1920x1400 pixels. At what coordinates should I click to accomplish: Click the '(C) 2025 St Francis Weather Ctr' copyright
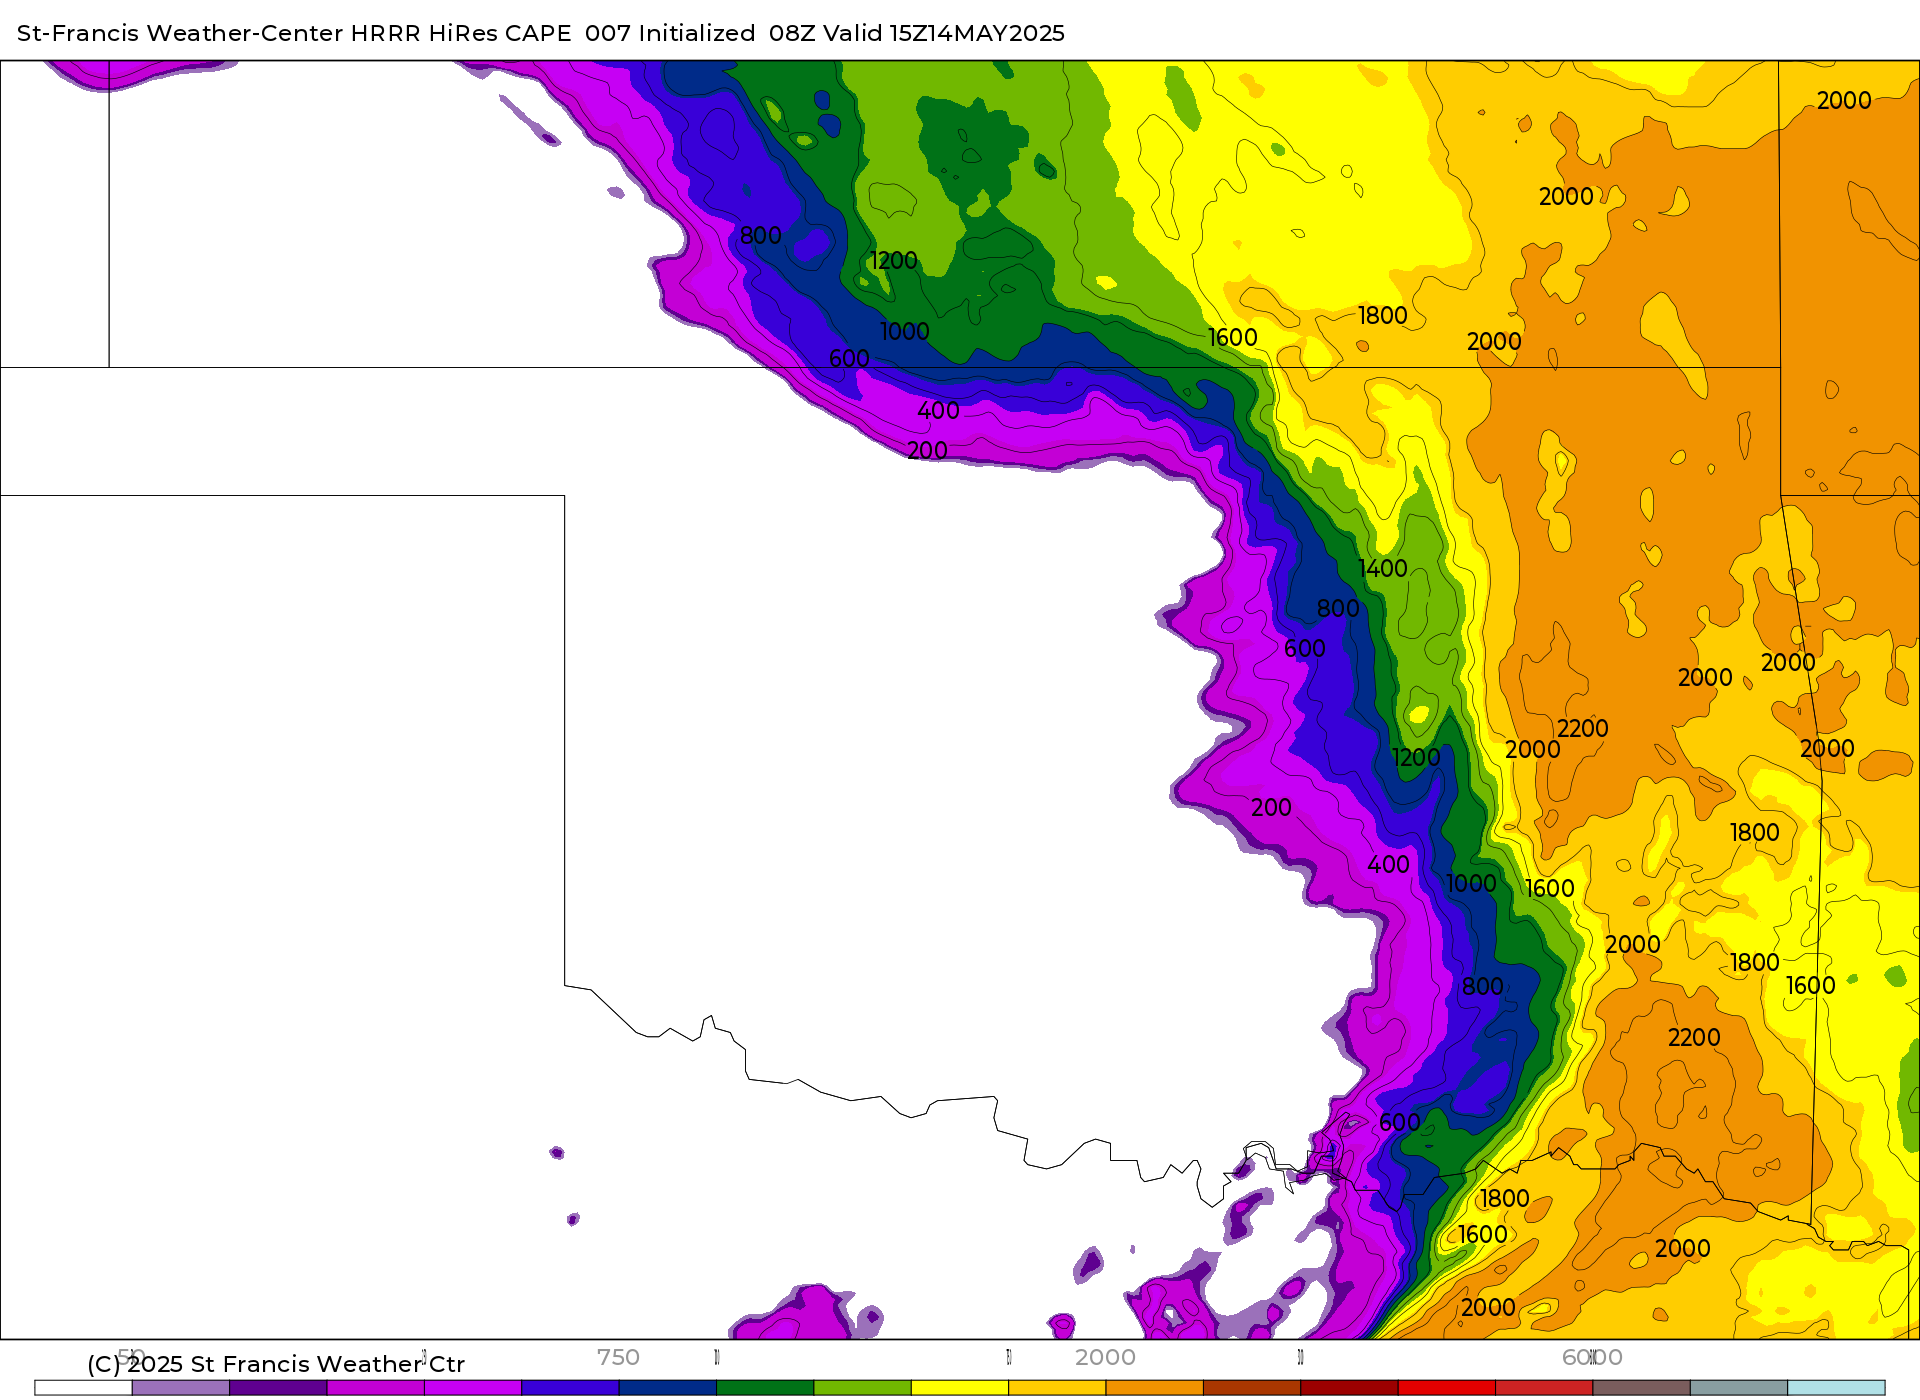pos(276,1364)
